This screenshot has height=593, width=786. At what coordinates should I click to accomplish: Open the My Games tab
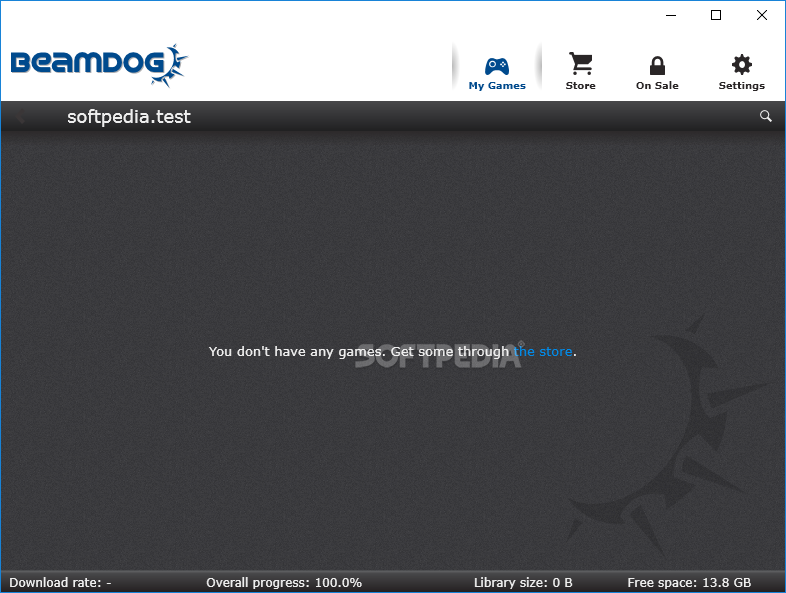(x=497, y=73)
